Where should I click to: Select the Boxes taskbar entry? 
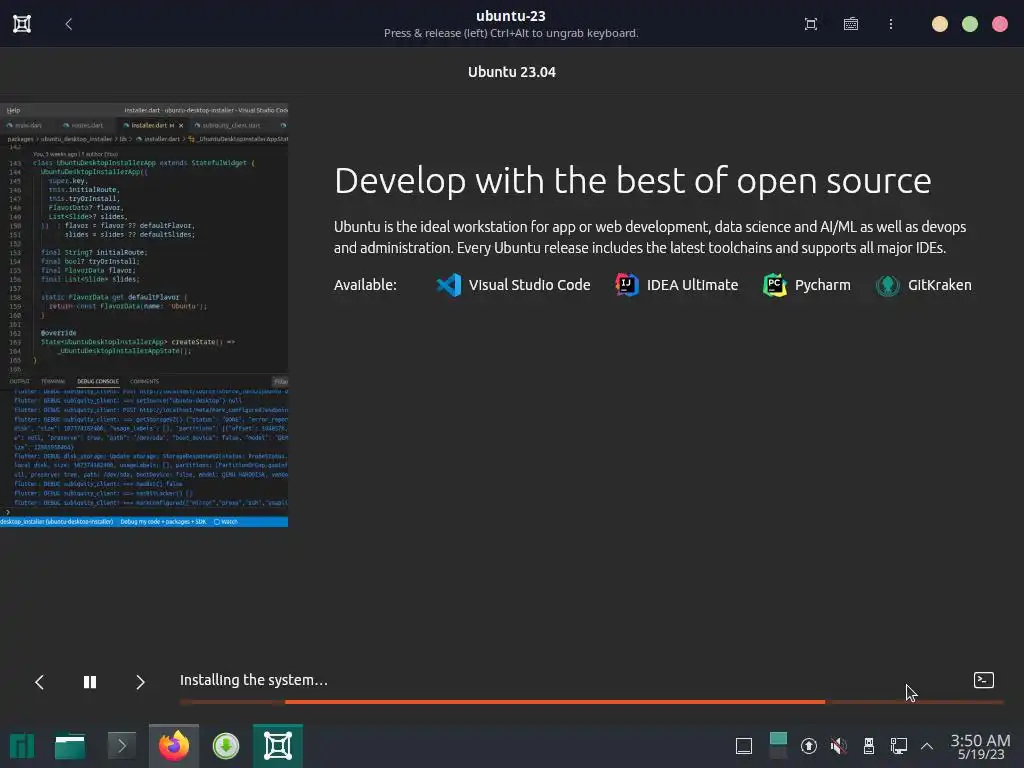pyautogui.click(x=278, y=746)
